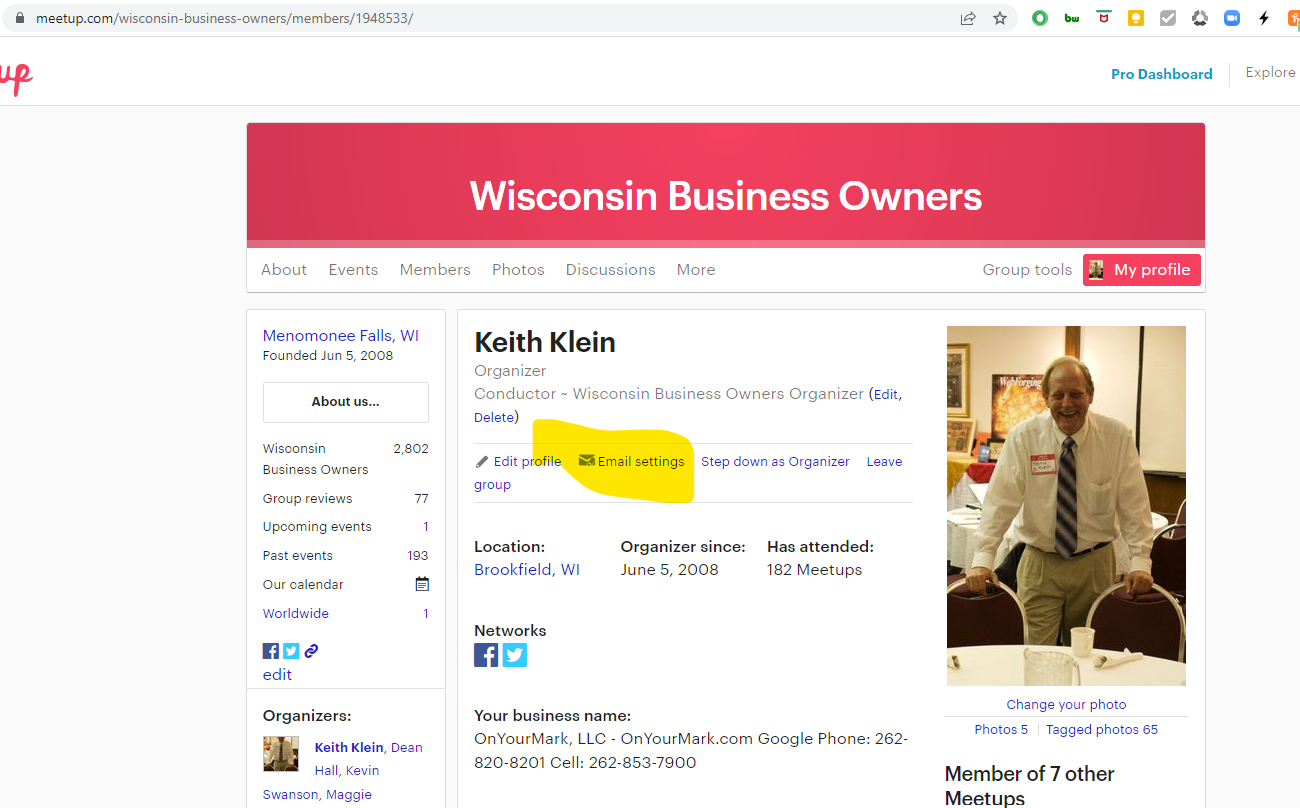Image resolution: width=1300 pixels, height=808 pixels.
Task: Open the Worldwide link
Action: pyautogui.click(x=296, y=614)
